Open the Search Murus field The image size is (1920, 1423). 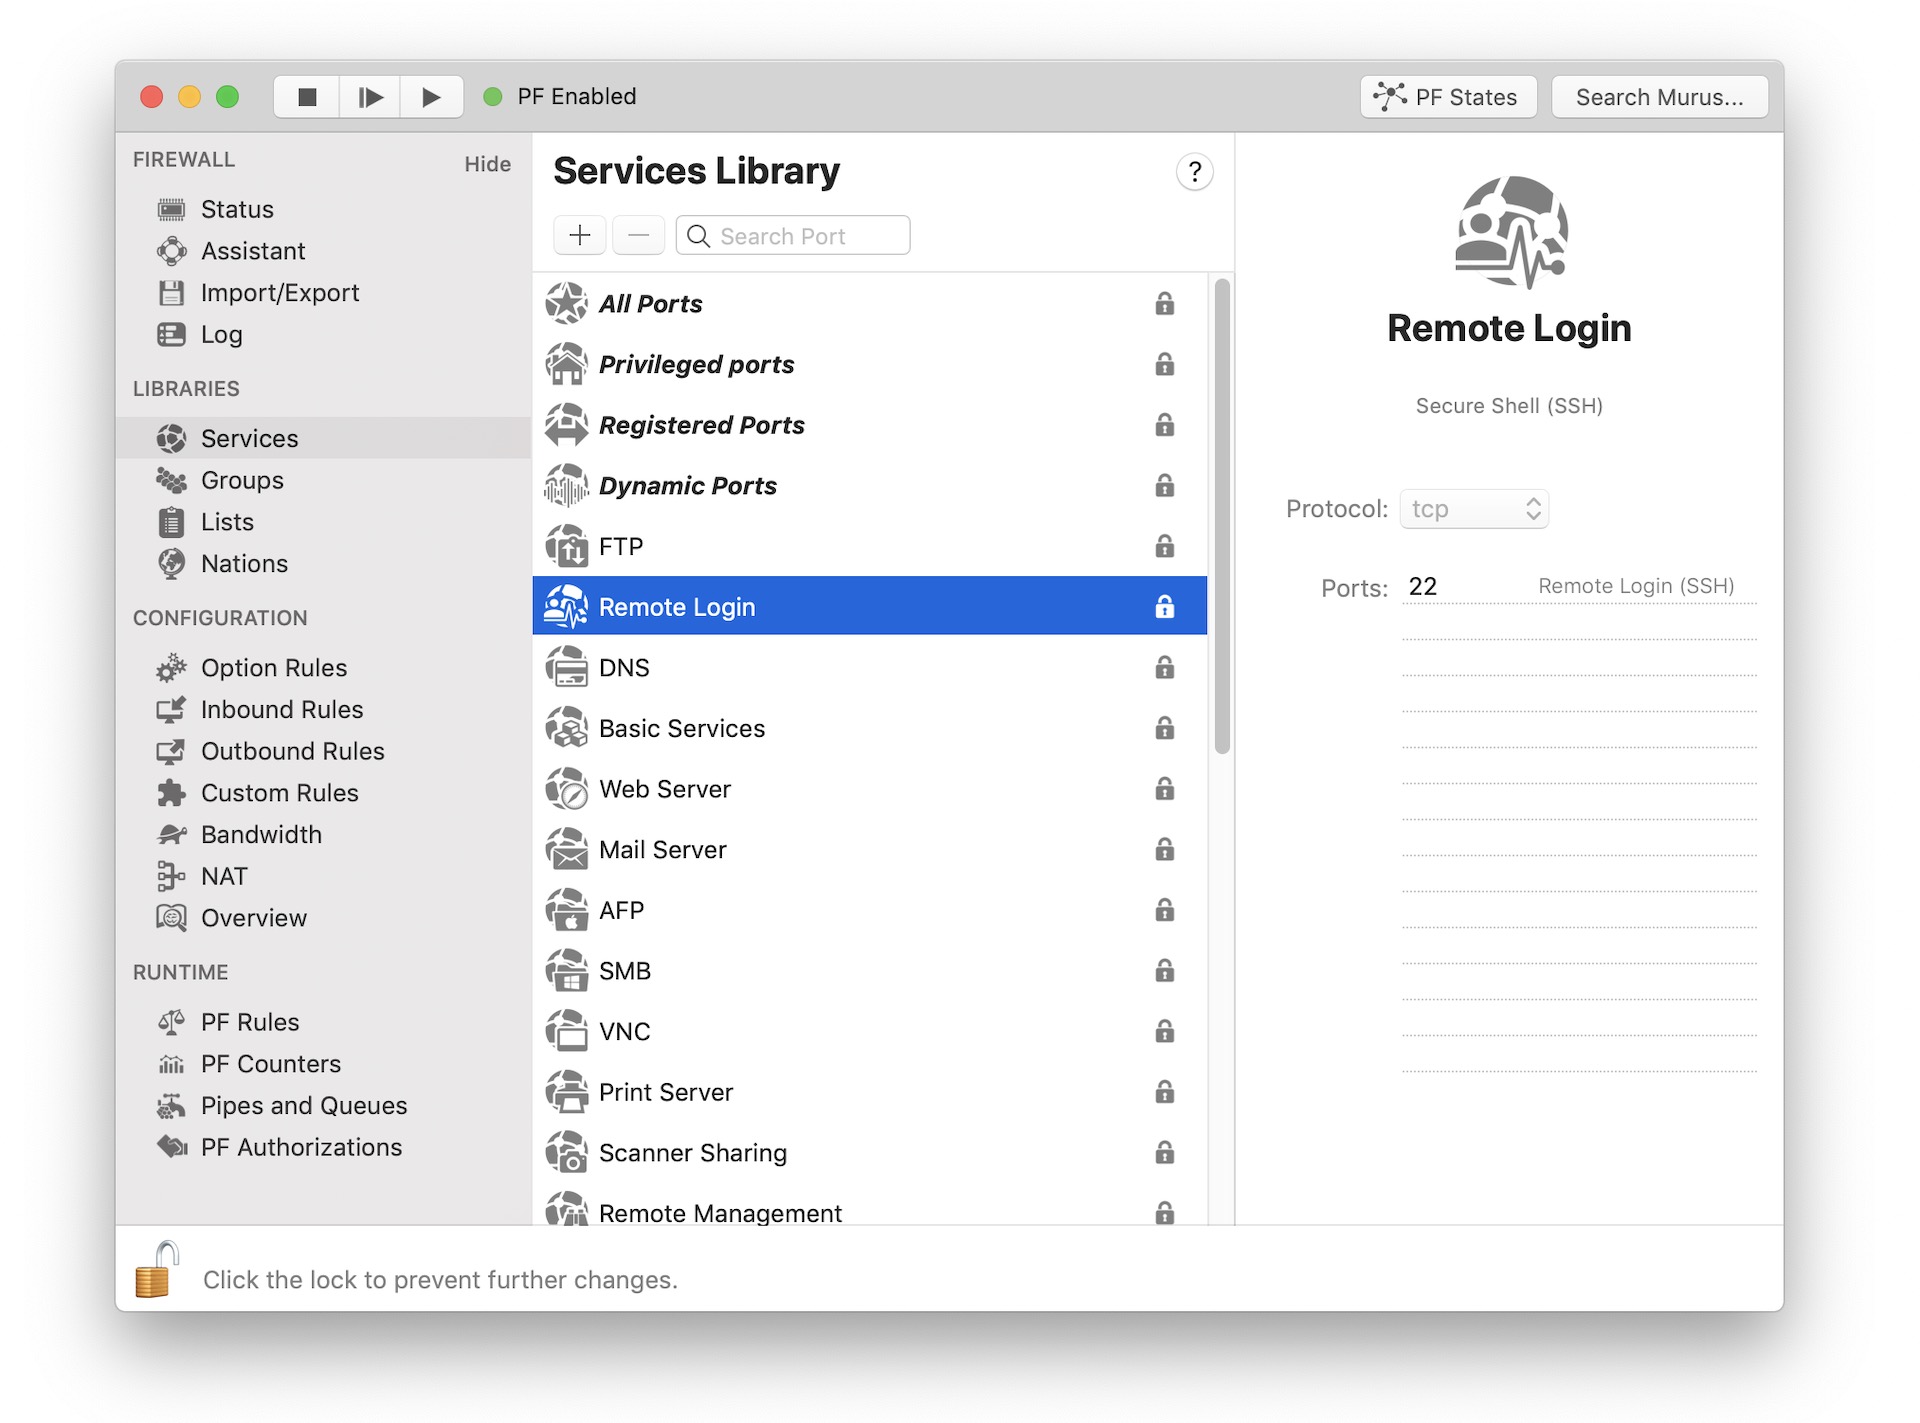coord(1659,97)
